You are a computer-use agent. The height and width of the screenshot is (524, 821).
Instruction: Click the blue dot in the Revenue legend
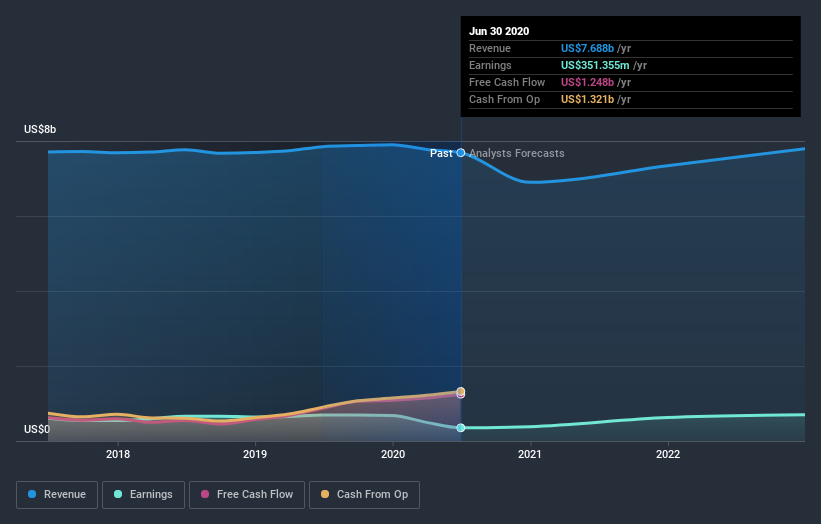click(32, 494)
